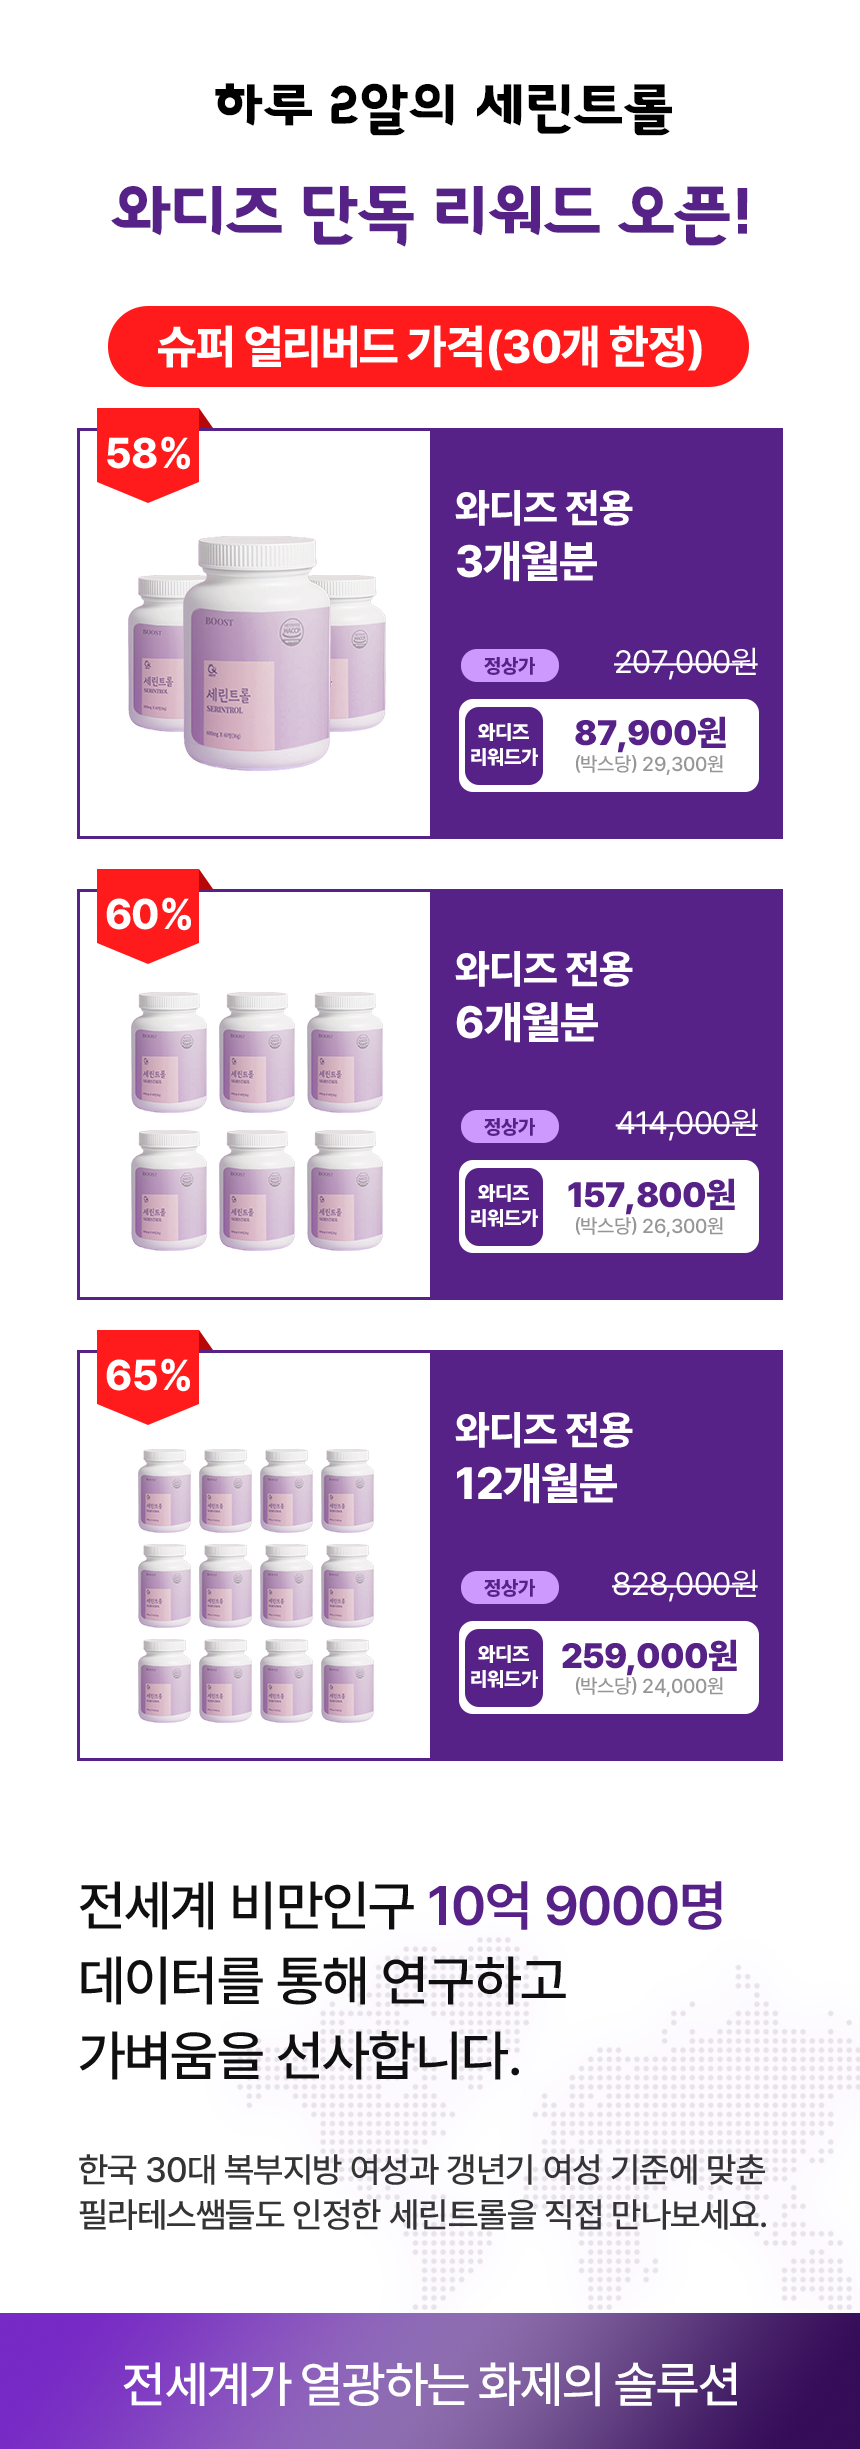This screenshot has width=860, height=2449.
Task: Click the 65% discount badge
Action: [148, 1376]
